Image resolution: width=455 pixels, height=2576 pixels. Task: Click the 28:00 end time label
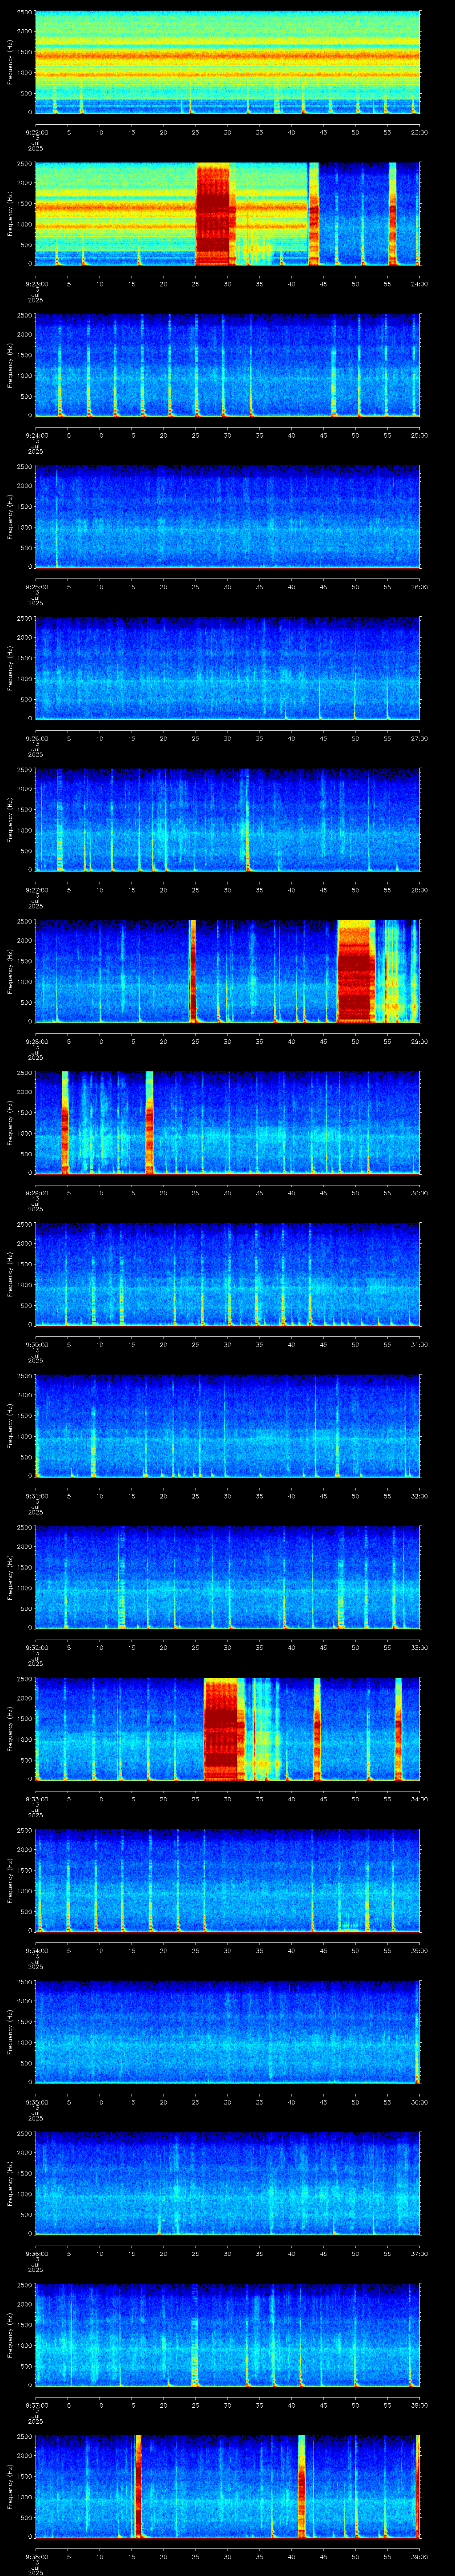419,890
